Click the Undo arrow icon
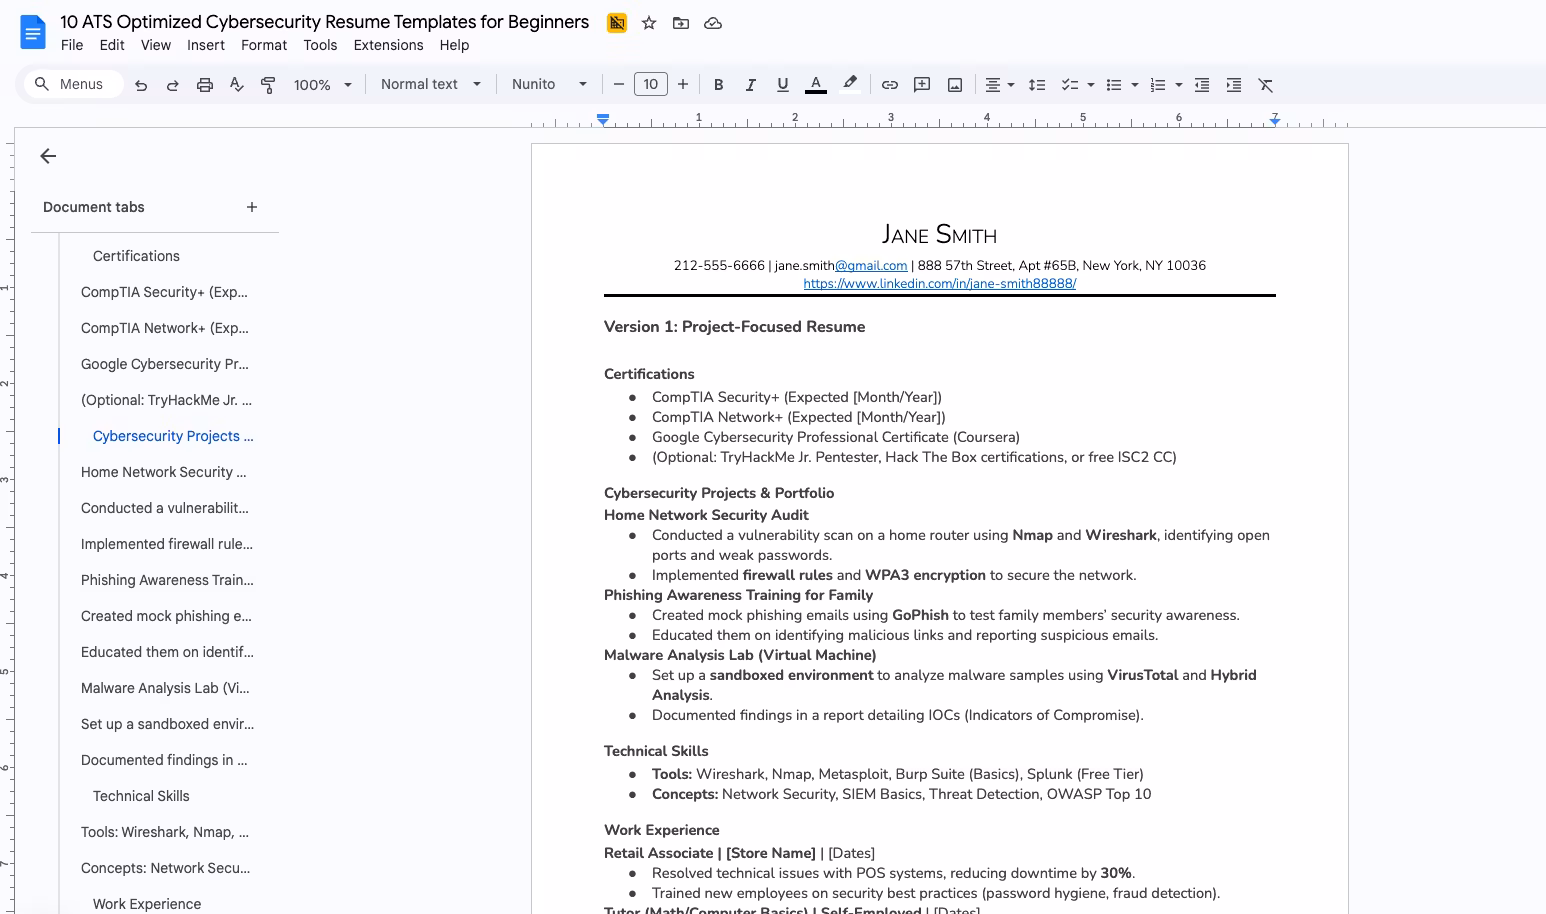 click(x=141, y=85)
